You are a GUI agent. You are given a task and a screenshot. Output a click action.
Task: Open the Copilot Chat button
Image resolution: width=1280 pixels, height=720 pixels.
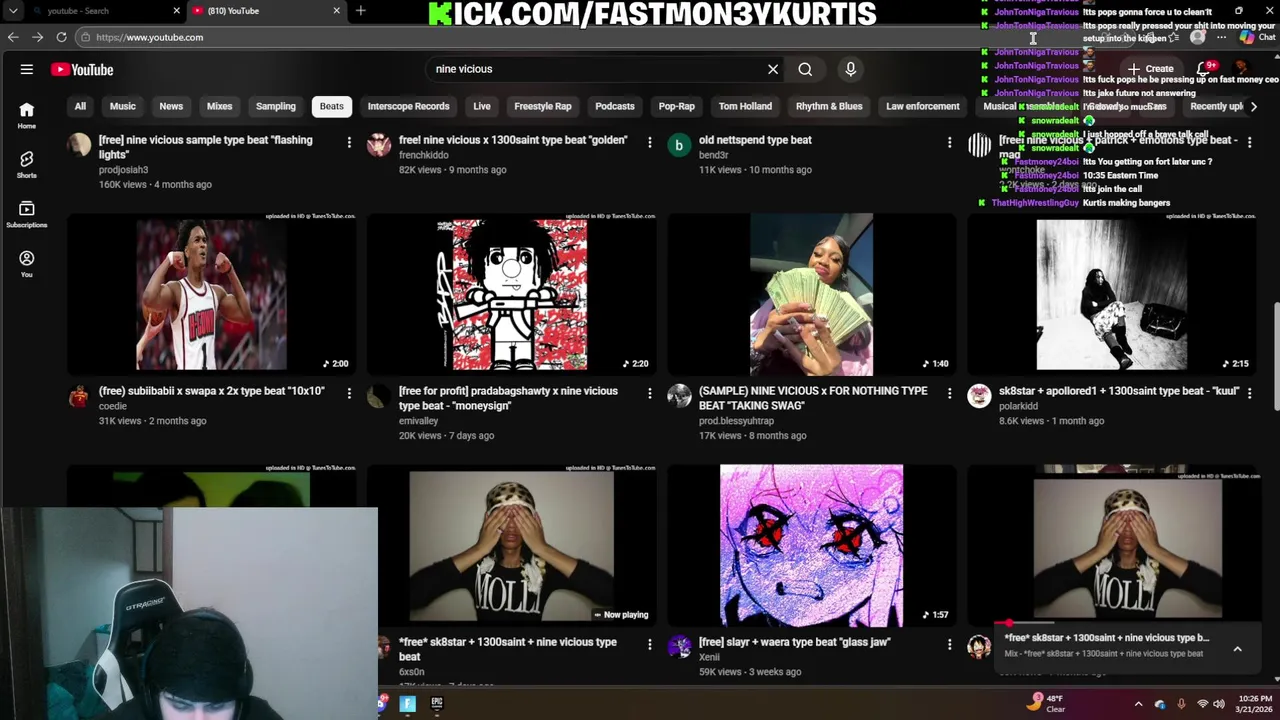coord(1257,37)
